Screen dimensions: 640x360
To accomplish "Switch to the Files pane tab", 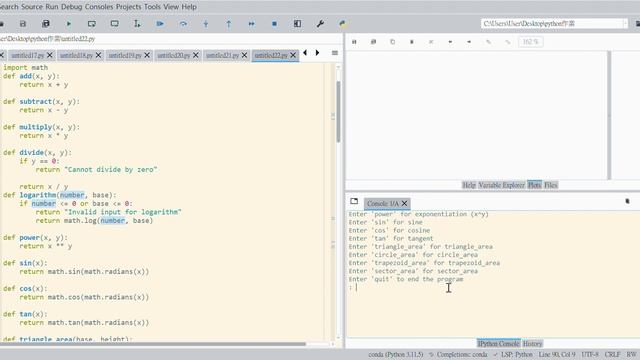I will tap(551, 185).
